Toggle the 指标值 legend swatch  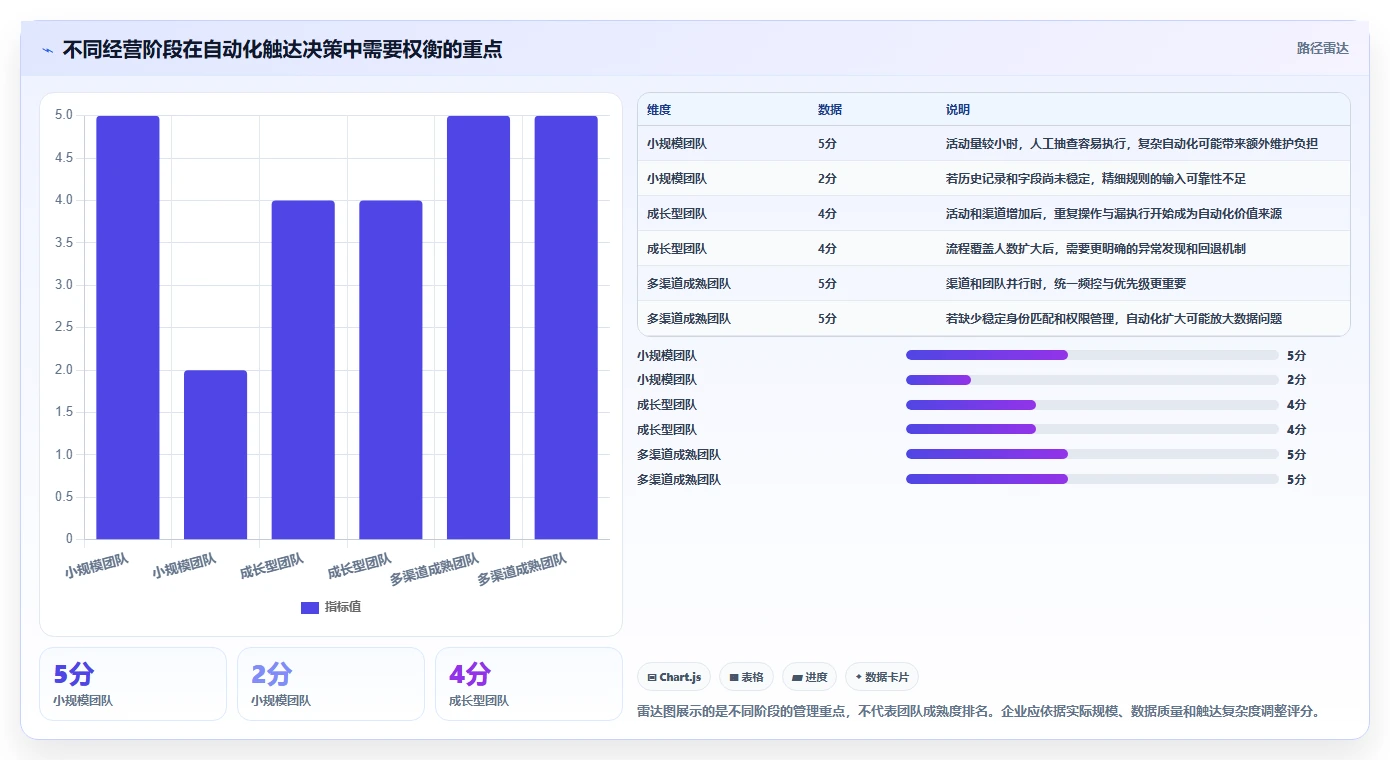coord(310,607)
